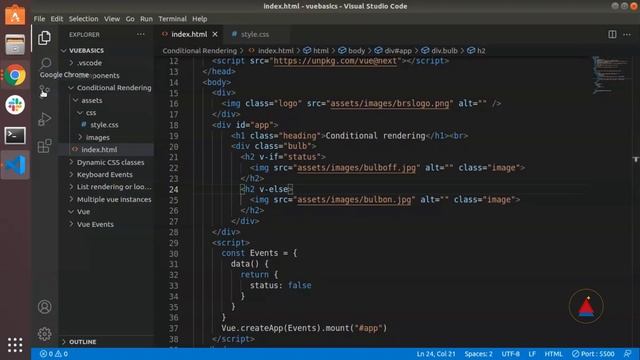Open the Search view in activity bar
This screenshot has height=360, width=640.
coord(45,63)
